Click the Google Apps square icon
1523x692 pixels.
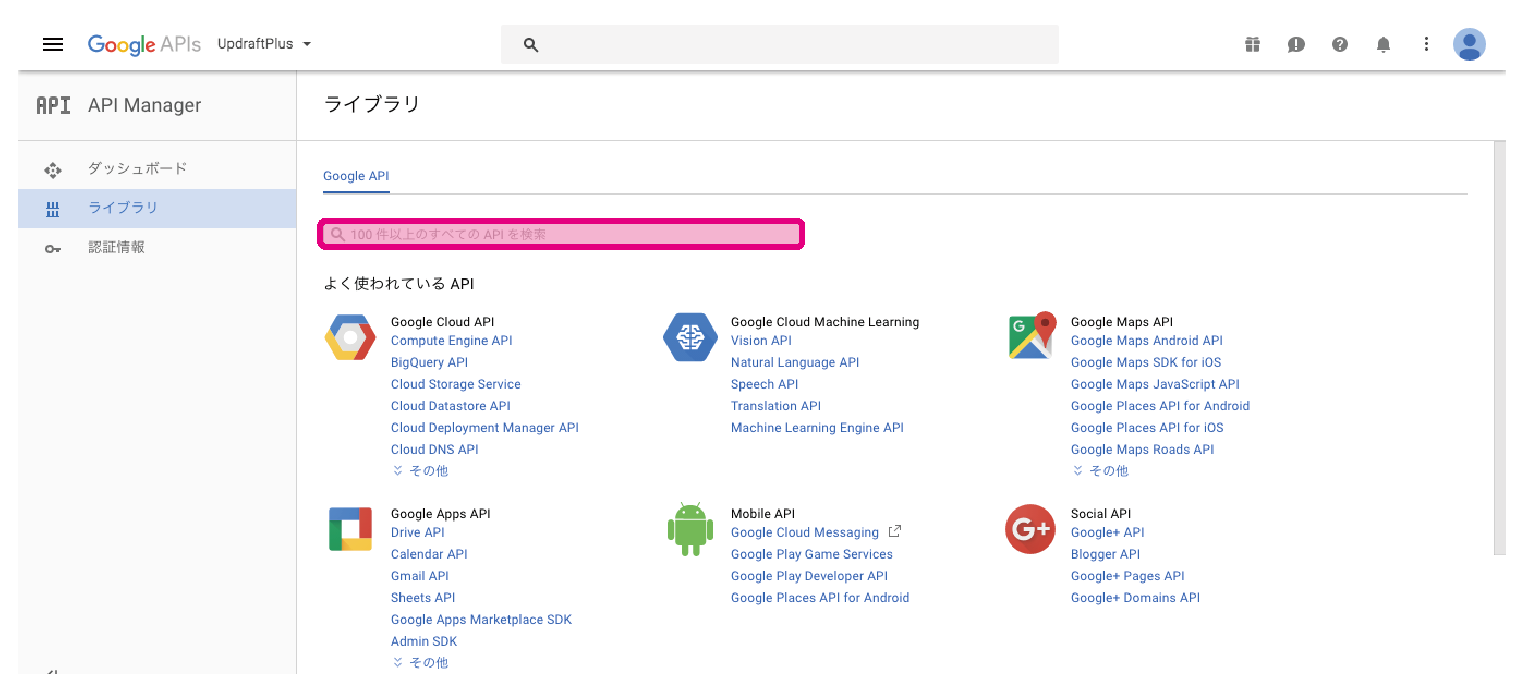tap(350, 529)
